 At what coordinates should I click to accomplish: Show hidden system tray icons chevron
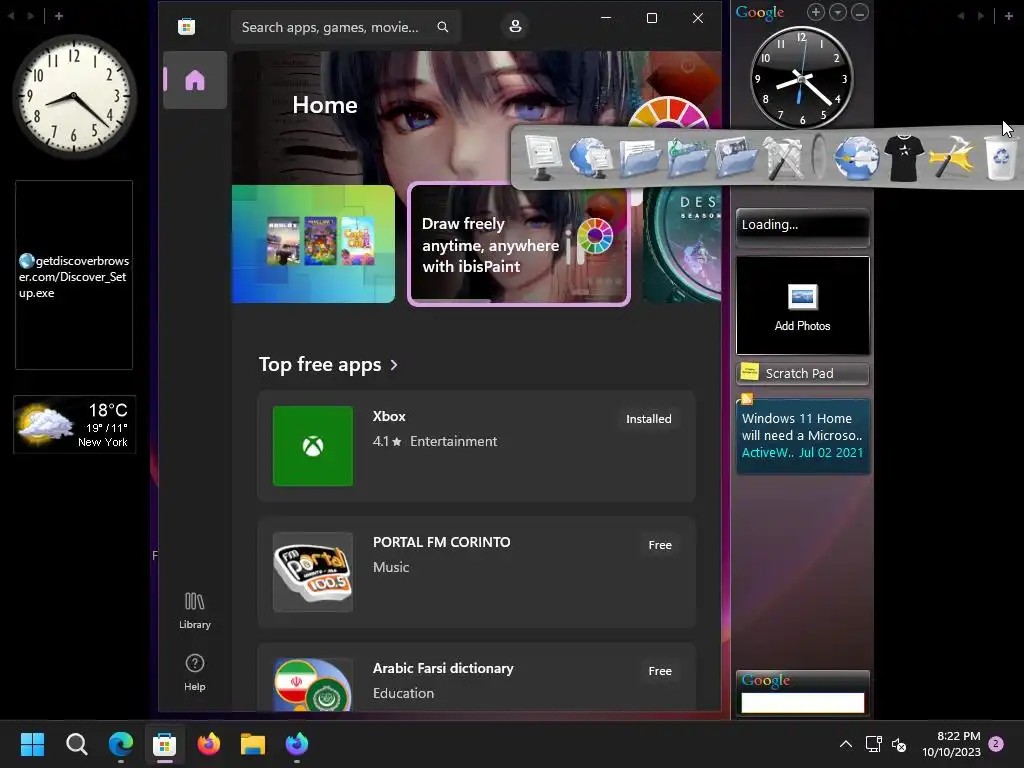tap(846, 744)
